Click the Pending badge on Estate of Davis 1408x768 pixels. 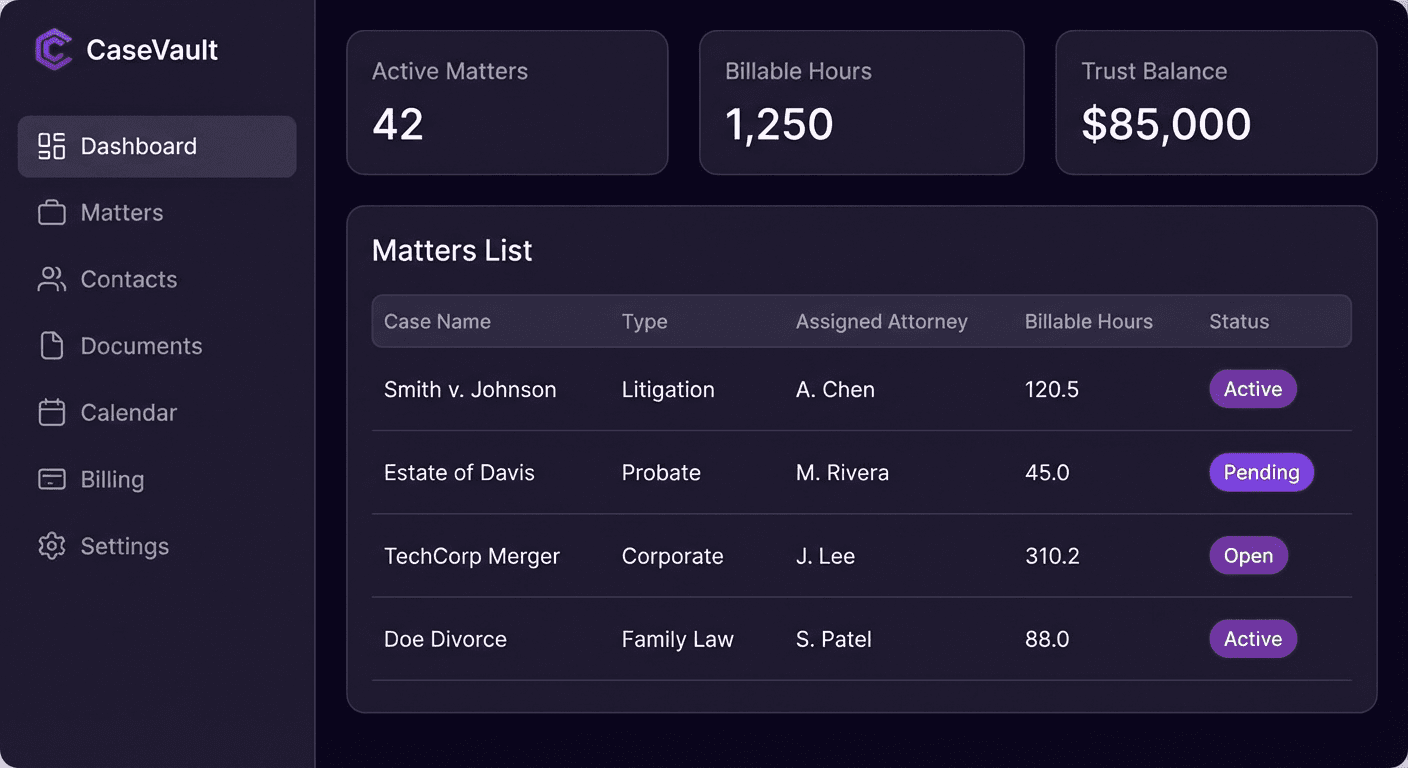point(1261,472)
